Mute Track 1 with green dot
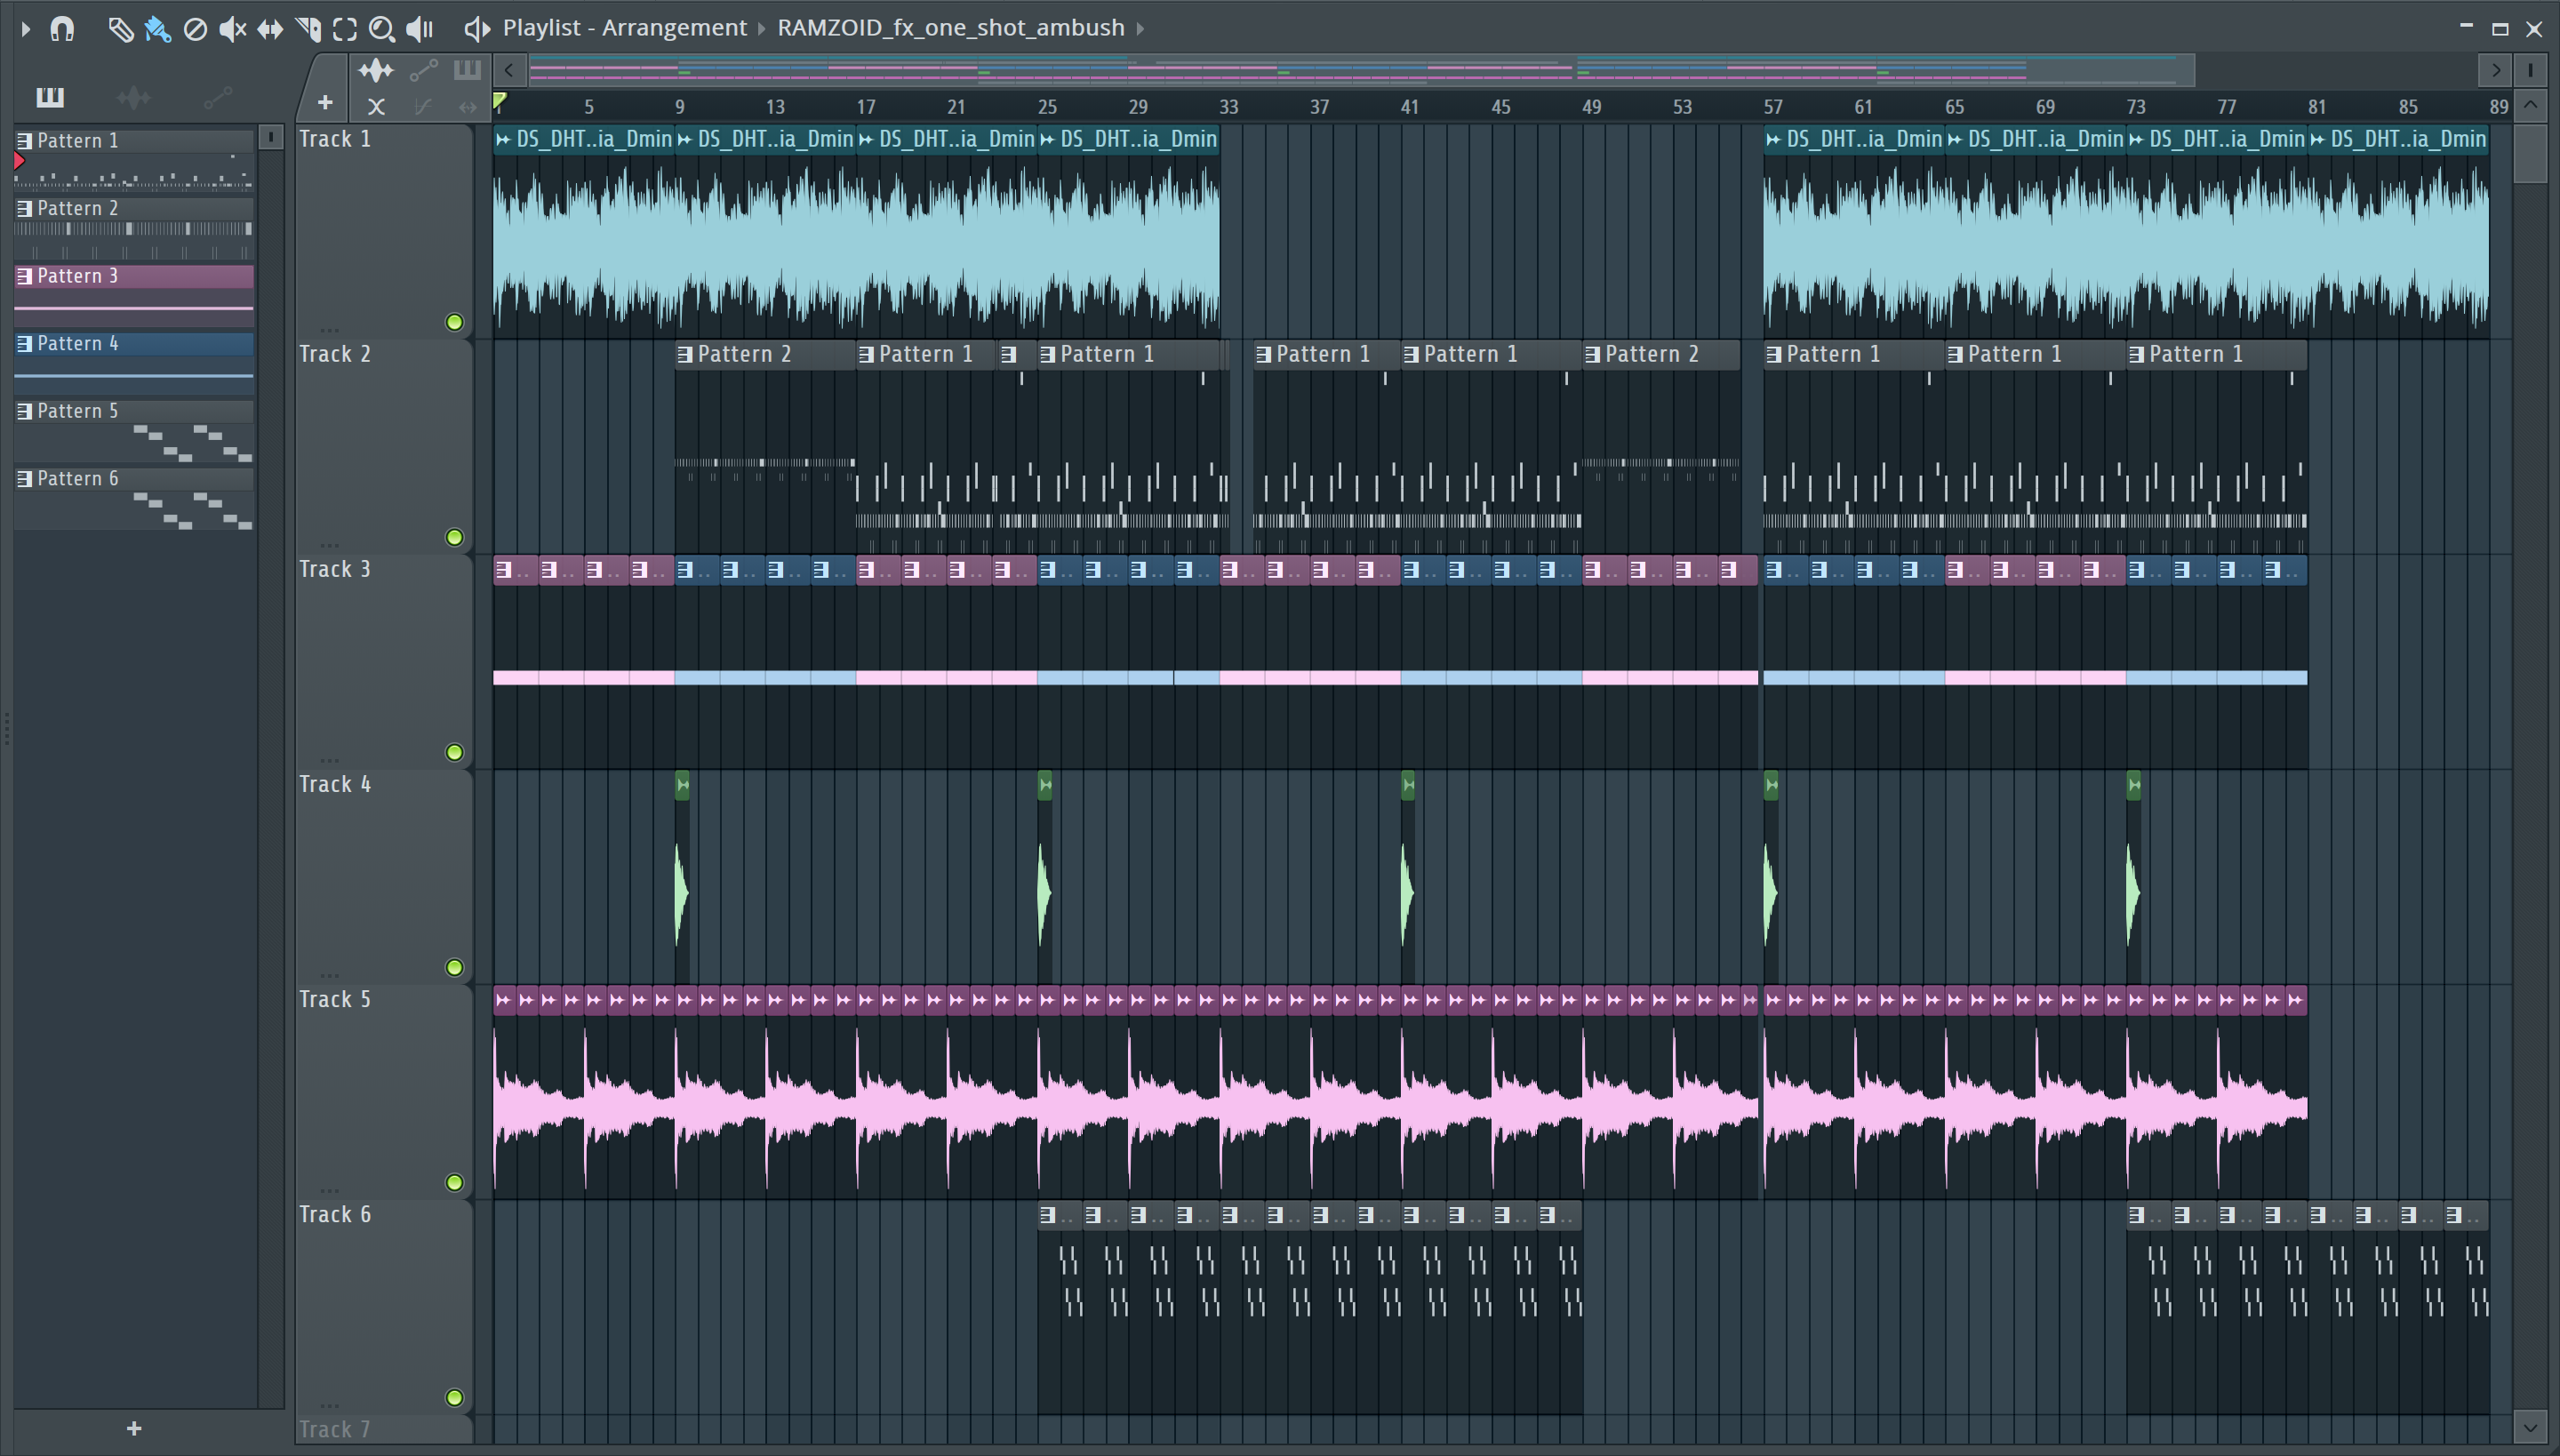This screenshot has width=2560, height=1456. click(454, 322)
